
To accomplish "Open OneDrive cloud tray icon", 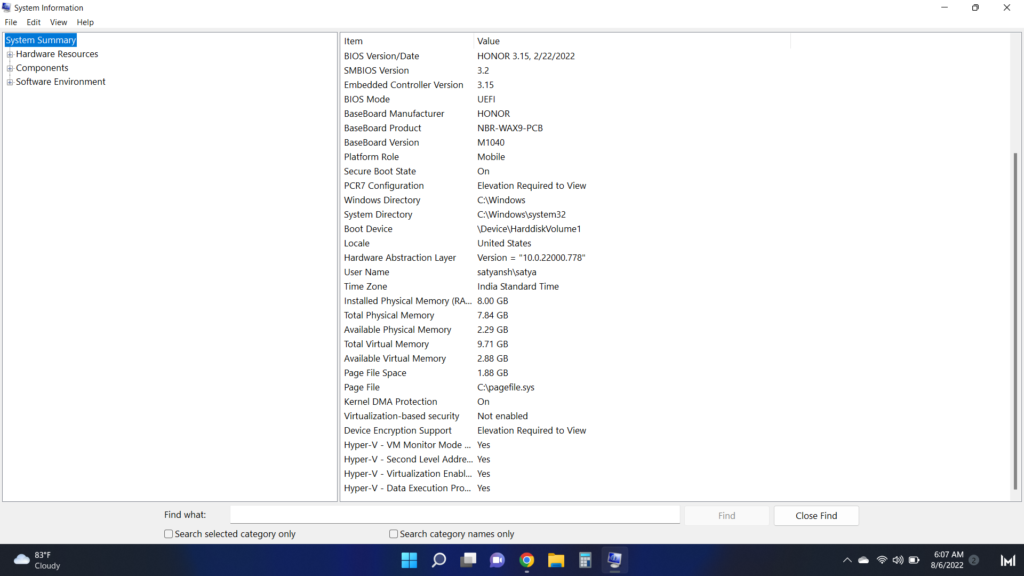I will tap(863, 560).
